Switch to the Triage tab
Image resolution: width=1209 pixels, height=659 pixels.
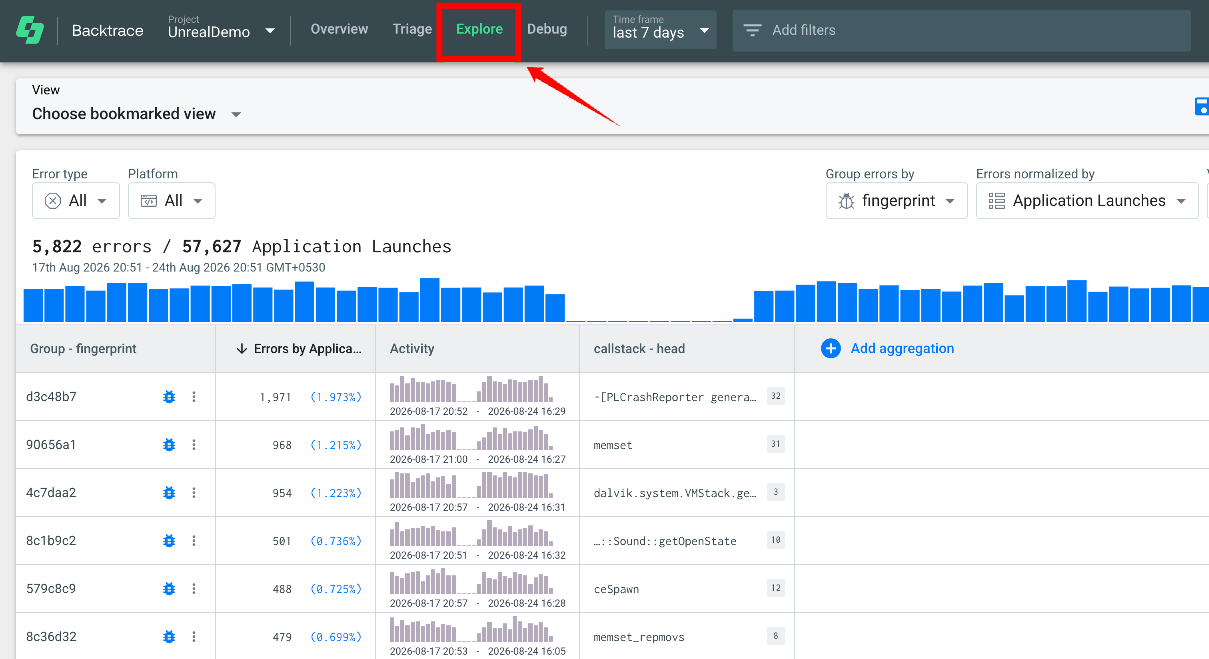pyautogui.click(x=412, y=29)
